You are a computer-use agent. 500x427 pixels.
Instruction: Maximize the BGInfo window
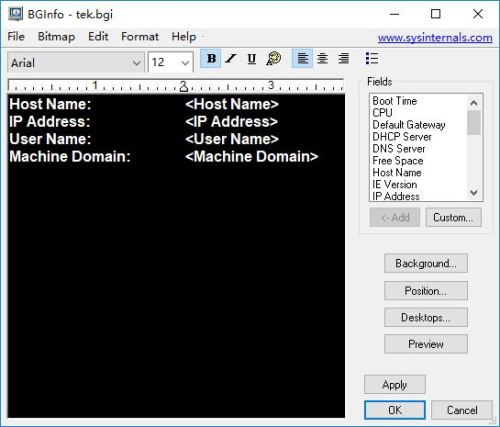[x=436, y=14]
